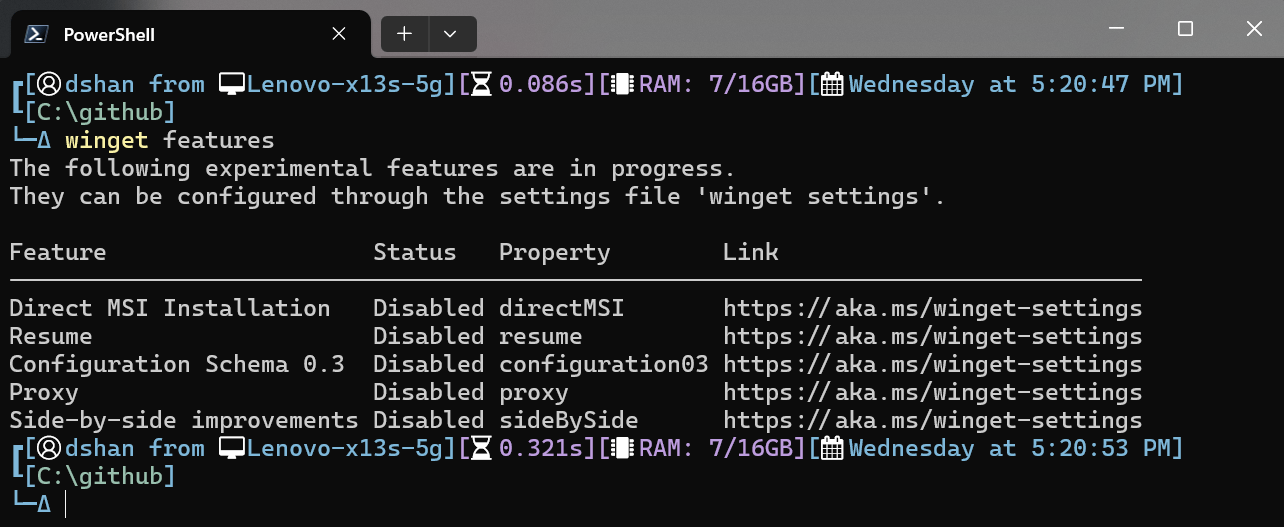Click the RAM chip icon in the first prompt
Viewport: 1284px width, 527px height.
pyautogui.click(x=624, y=84)
